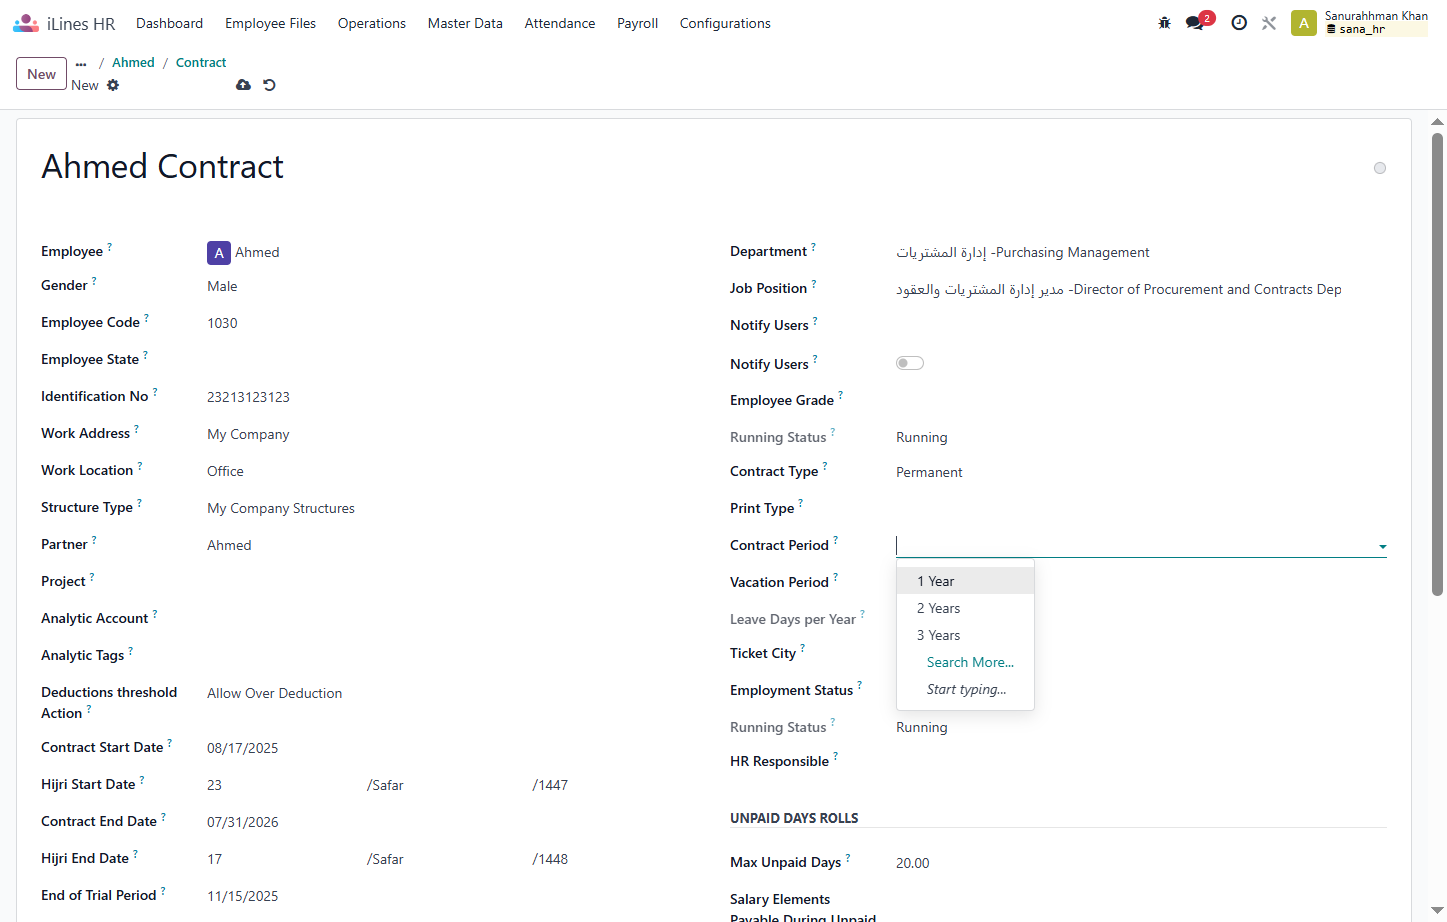Open the conversations chat icon
Screen dimensions: 1447x922
[1195, 23]
